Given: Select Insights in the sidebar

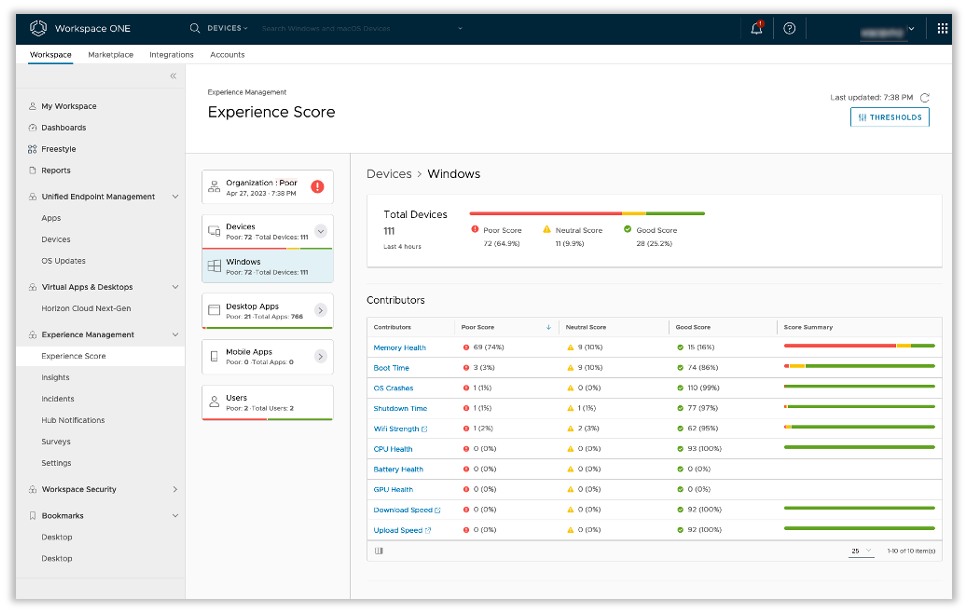Looking at the screenshot, I should (x=55, y=377).
